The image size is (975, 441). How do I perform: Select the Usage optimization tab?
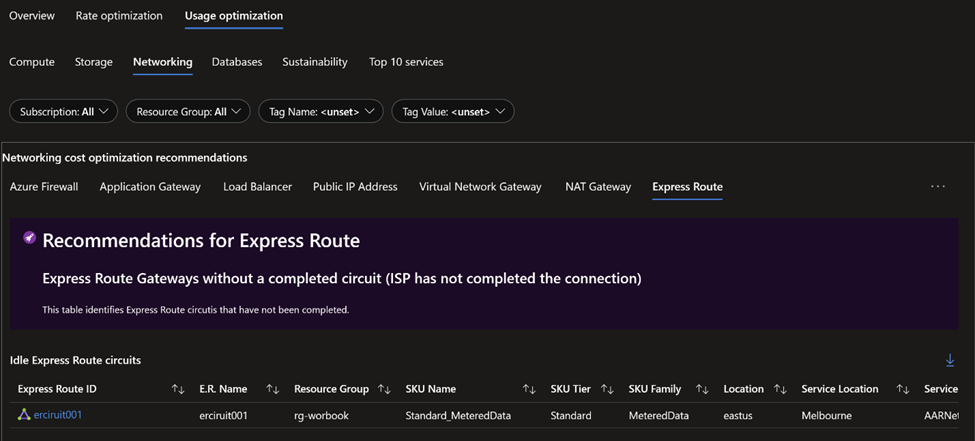tap(234, 16)
